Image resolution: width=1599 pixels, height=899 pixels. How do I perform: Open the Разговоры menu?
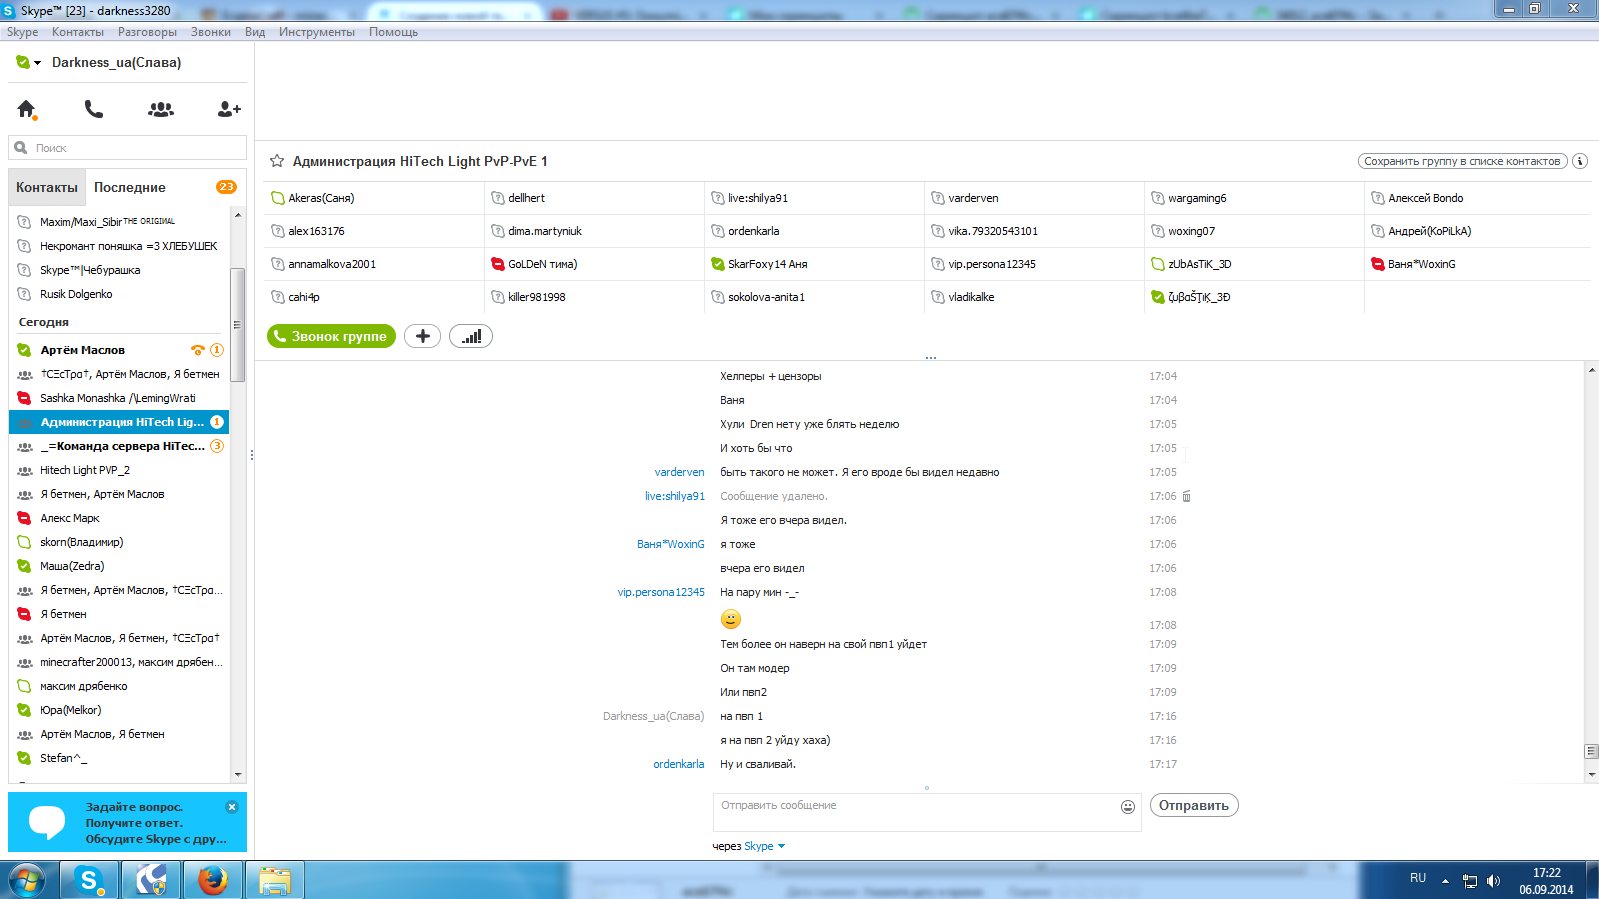tap(147, 32)
